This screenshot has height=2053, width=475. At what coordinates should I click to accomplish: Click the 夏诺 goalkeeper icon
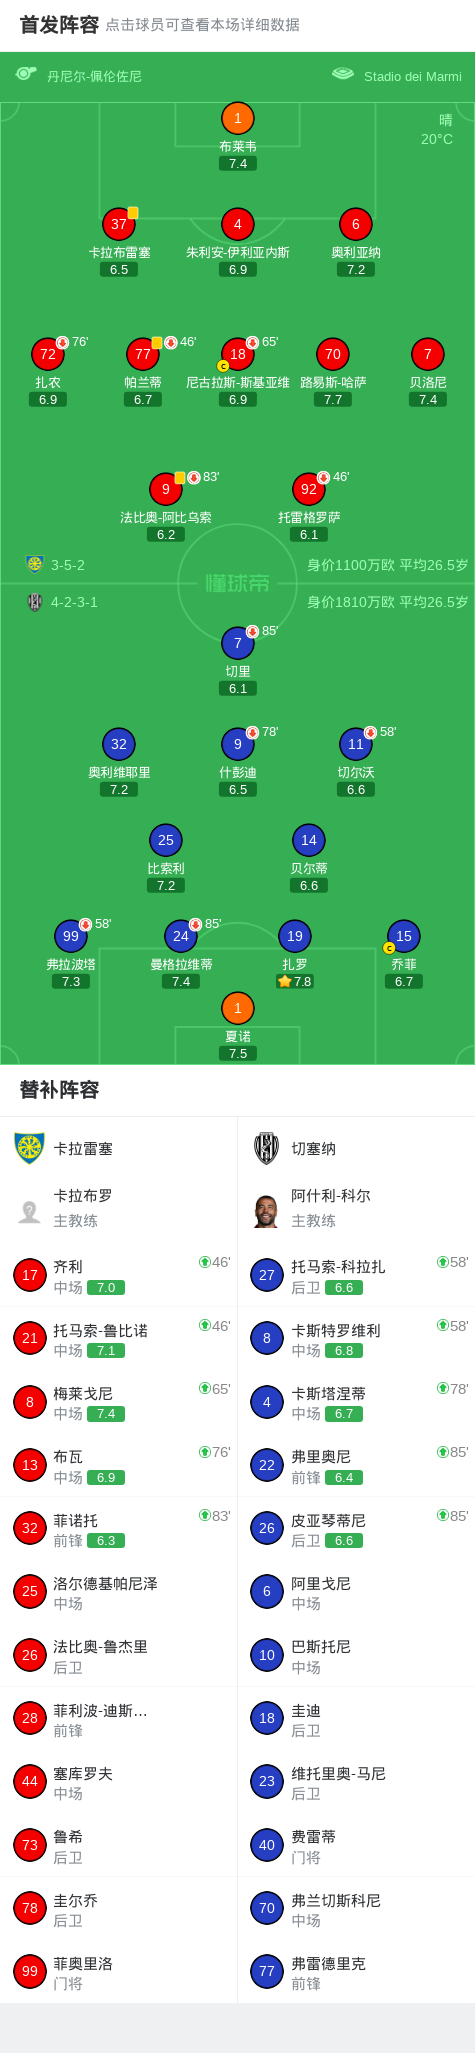point(237,1008)
